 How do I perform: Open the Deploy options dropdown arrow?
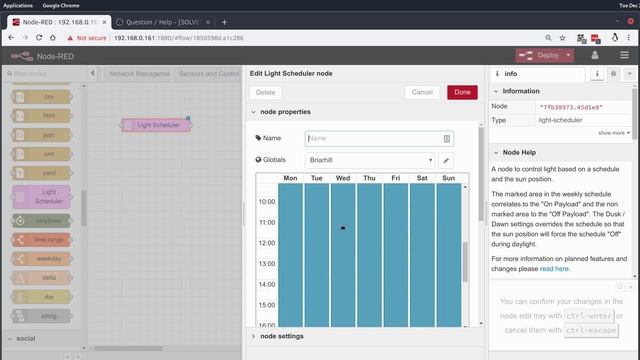pyautogui.click(x=568, y=56)
